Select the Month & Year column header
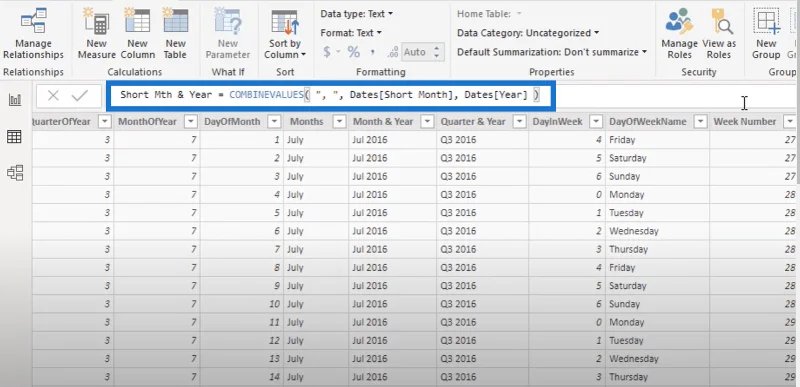Viewport: 800px width, 387px height. 383,121
